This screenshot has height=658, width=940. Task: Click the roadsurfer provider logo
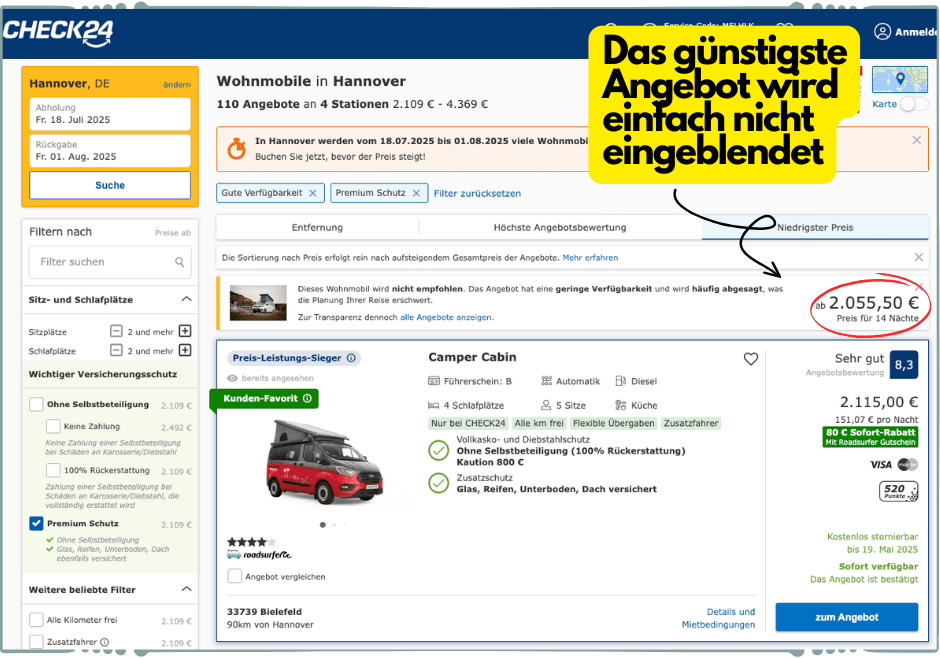[x=259, y=555]
